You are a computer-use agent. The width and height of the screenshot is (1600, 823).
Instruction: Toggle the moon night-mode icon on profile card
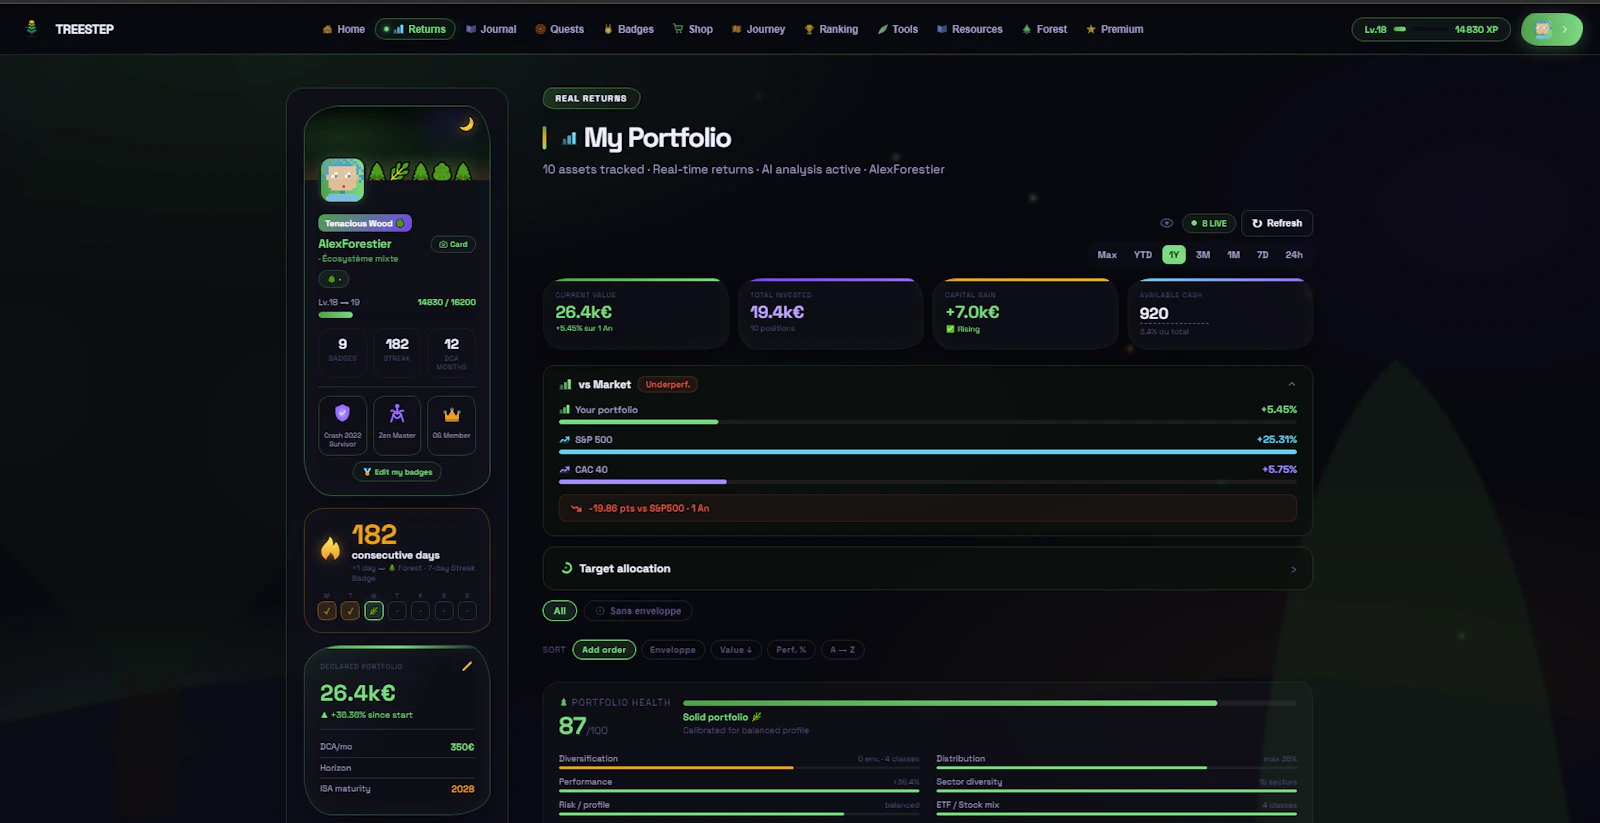click(466, 124)
